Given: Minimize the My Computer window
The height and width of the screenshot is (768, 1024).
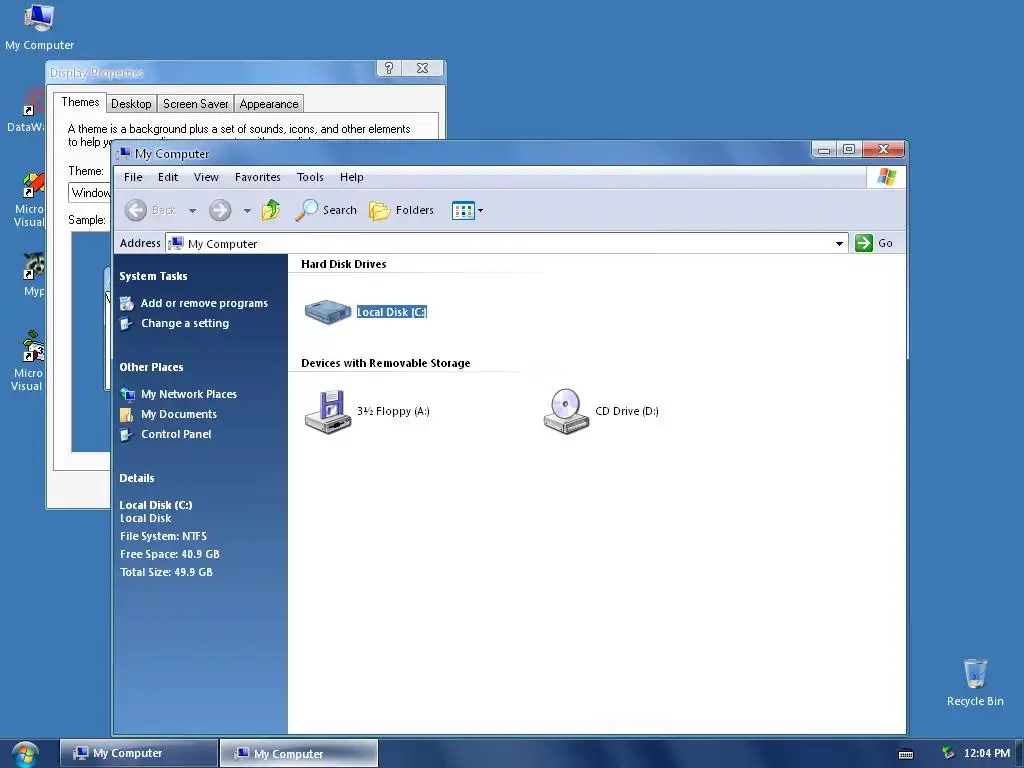Looking at the screenshot, I should click(824, 150).
